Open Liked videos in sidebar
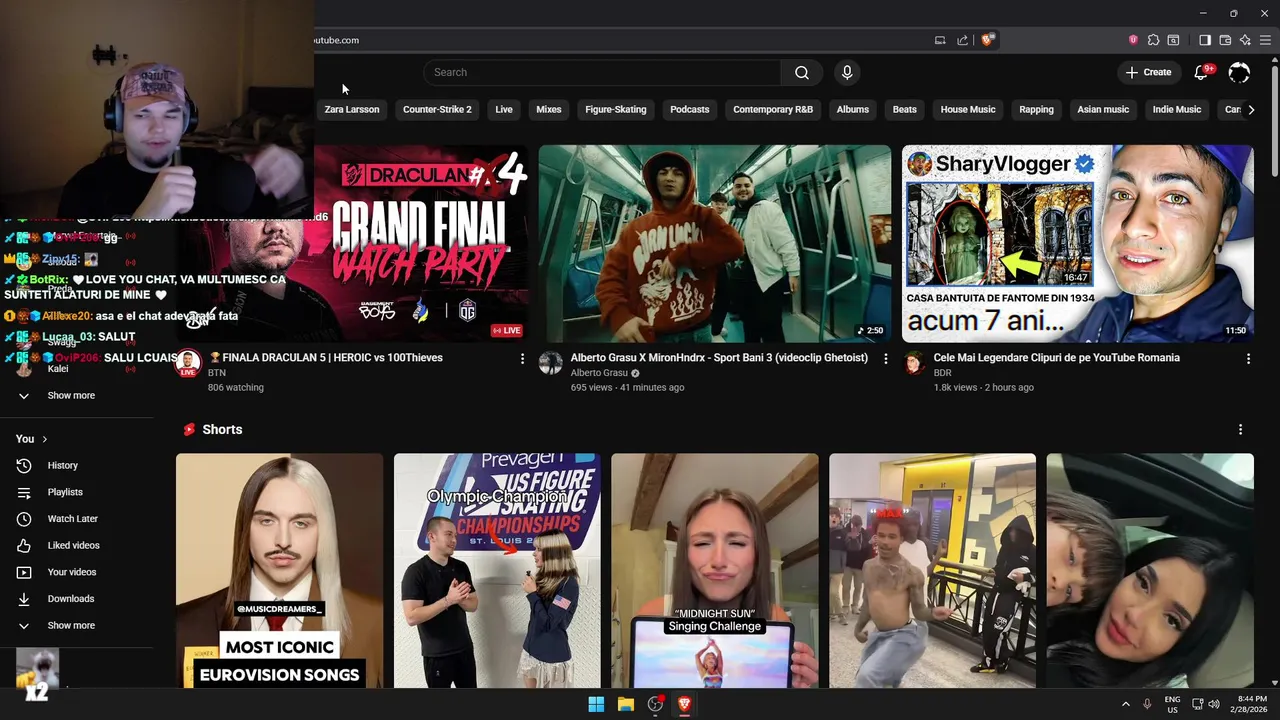Image resolution: width=1280 pixels, height=720 pixels. (76, 545)
